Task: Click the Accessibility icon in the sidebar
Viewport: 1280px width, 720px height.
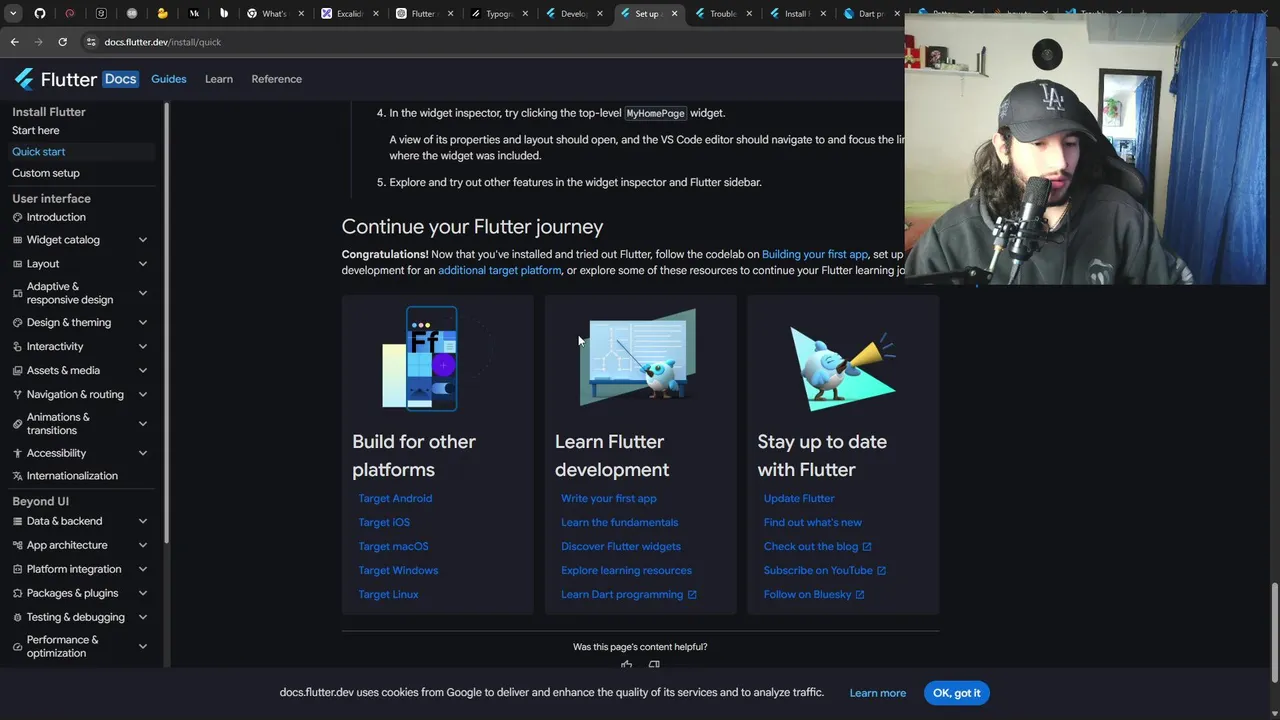Action: 17,453
